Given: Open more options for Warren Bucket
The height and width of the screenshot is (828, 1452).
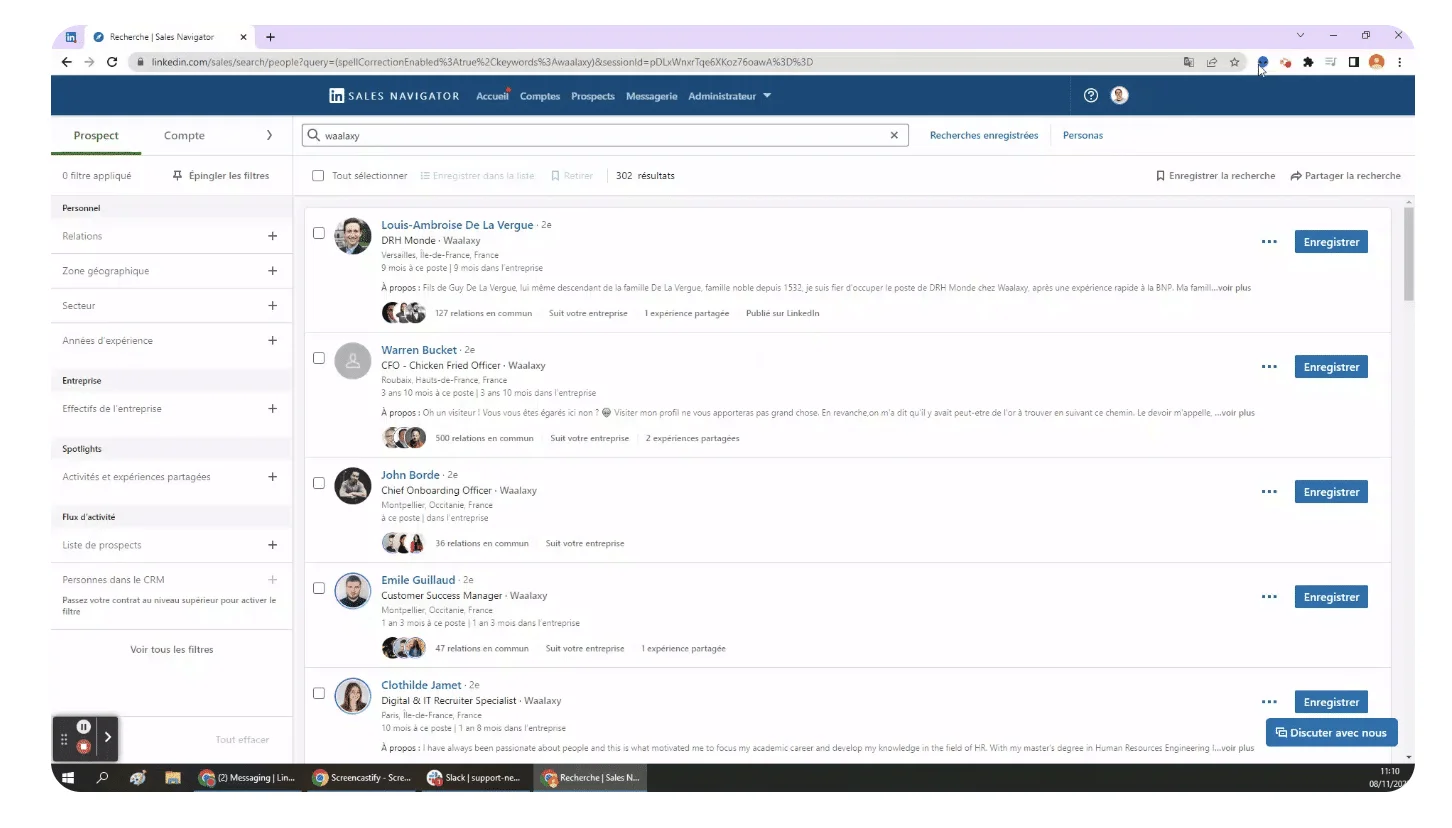Looking at the screenshot, I should pyautogui.click(x=1269, y=367).
